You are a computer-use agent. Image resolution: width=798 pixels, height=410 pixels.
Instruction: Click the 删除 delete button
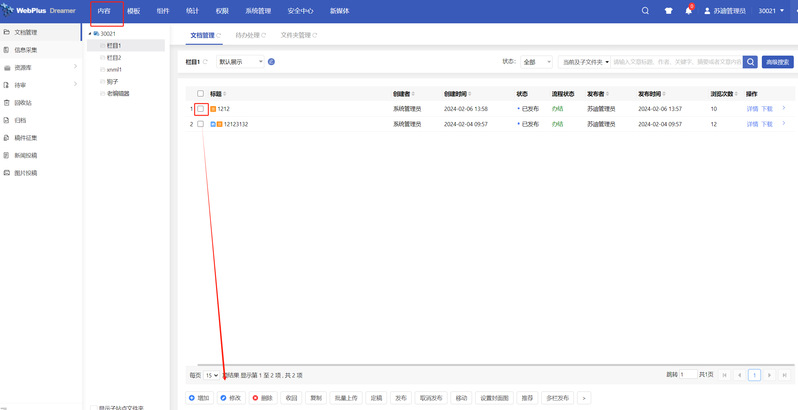[x=263, y=398]
